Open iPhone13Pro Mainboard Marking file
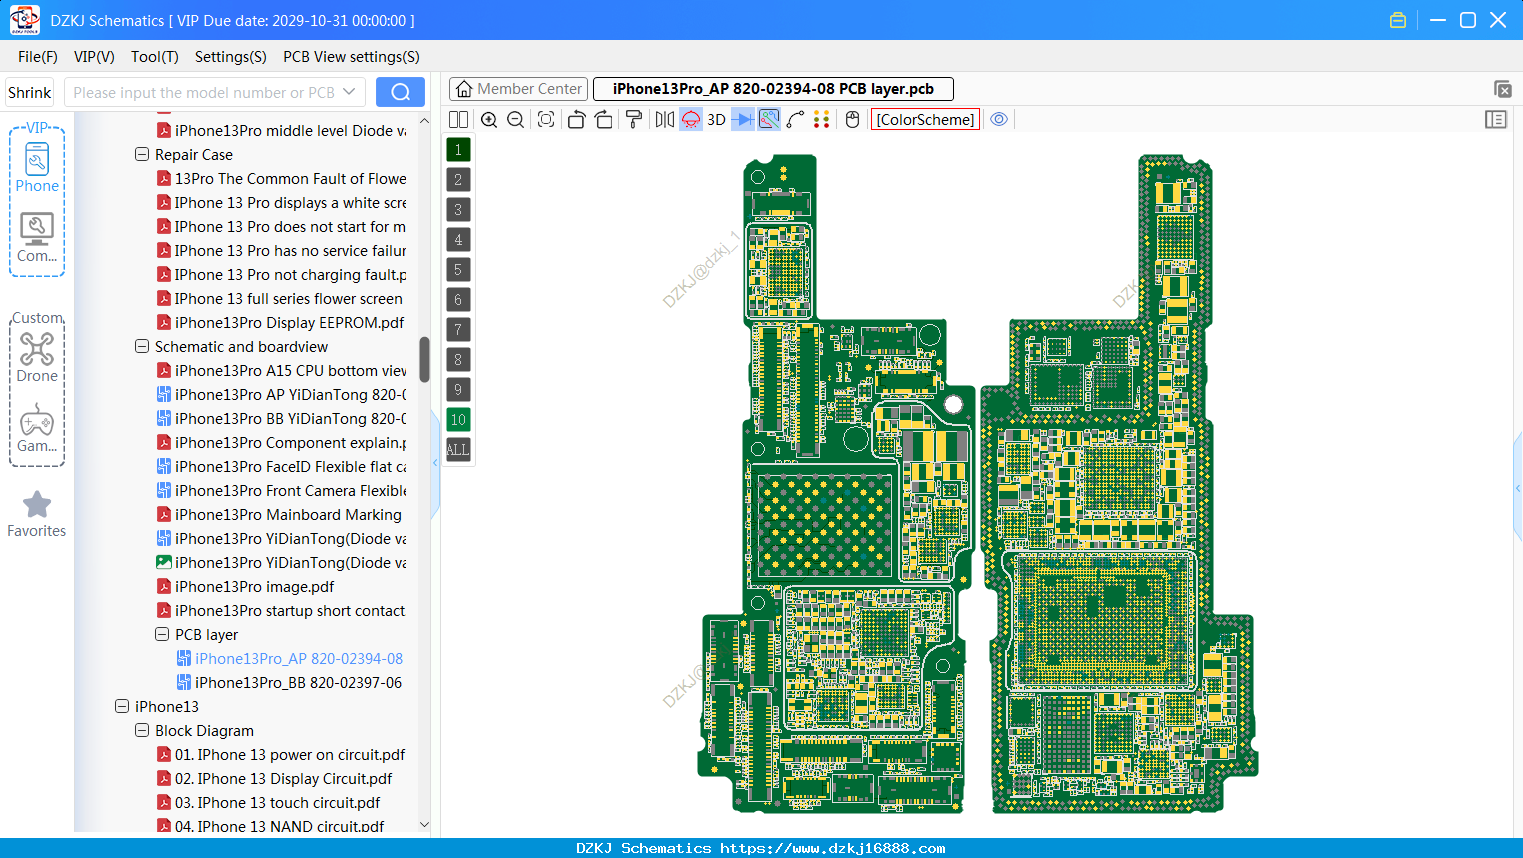 pos(280,515)
